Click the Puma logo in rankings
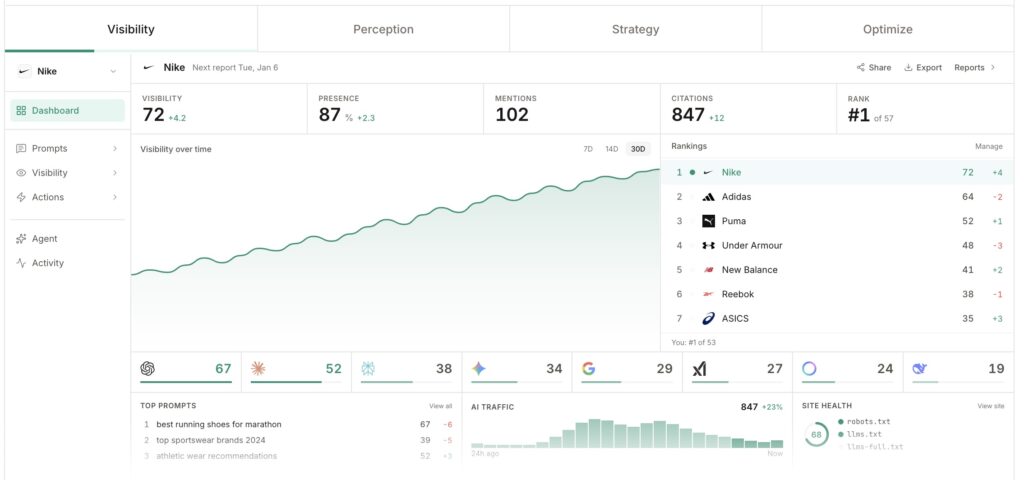1024x480 pixels. (x=708, y=221)
